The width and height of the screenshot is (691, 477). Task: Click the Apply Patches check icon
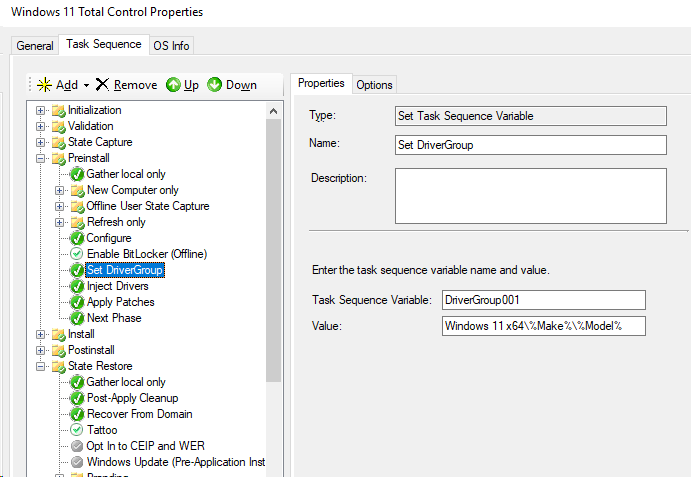pyautogui.click(x=77, y=302)
